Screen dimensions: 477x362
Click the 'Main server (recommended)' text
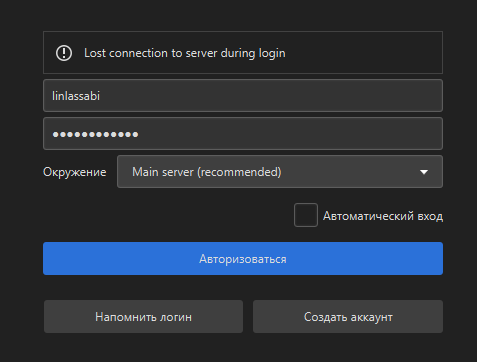pos(207,172)
